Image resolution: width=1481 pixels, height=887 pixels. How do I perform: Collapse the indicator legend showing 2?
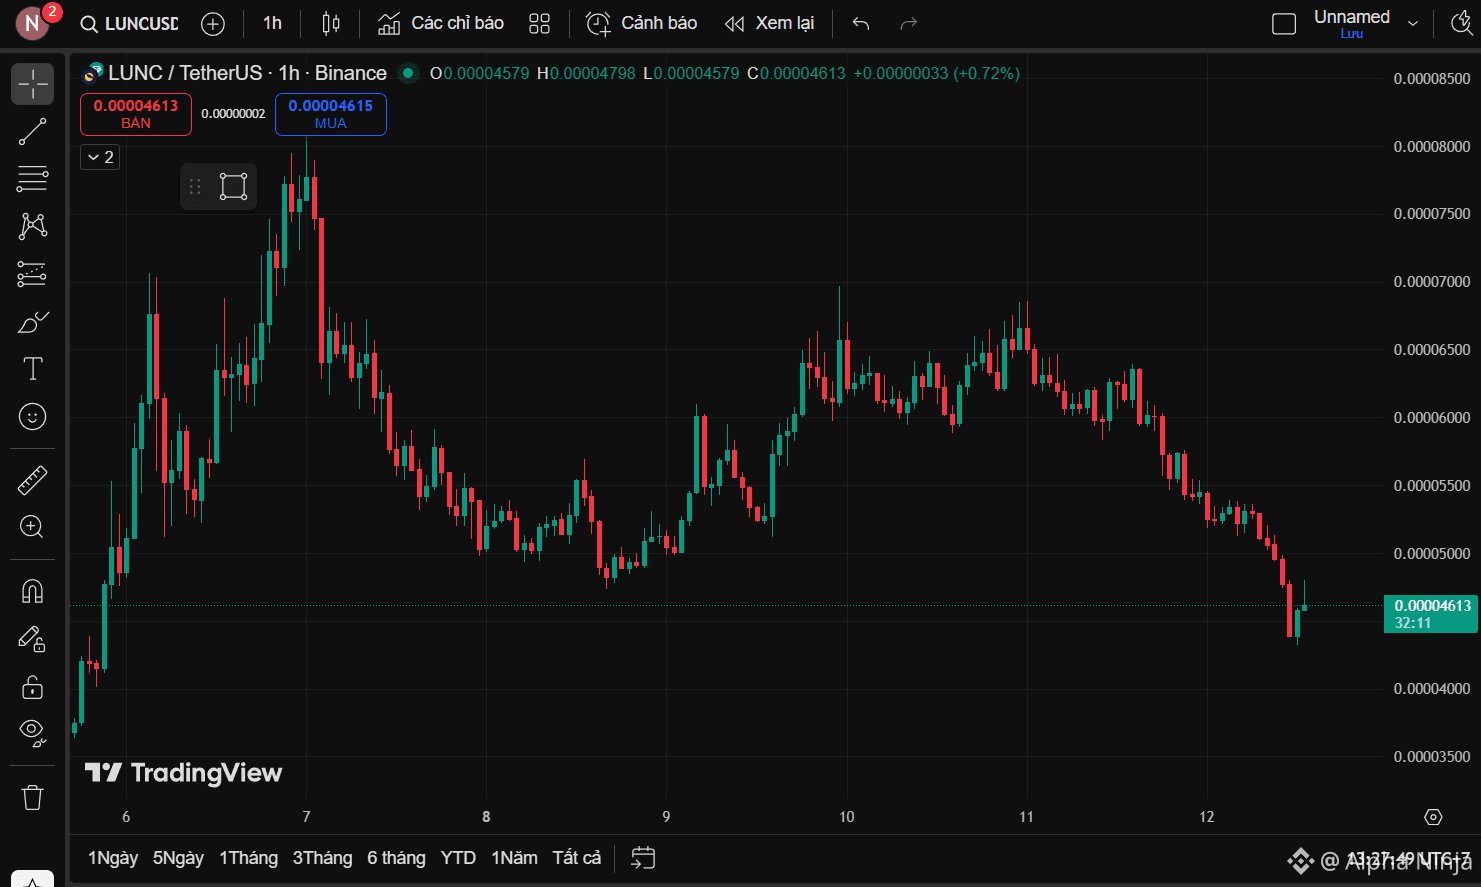pos(100,157)
